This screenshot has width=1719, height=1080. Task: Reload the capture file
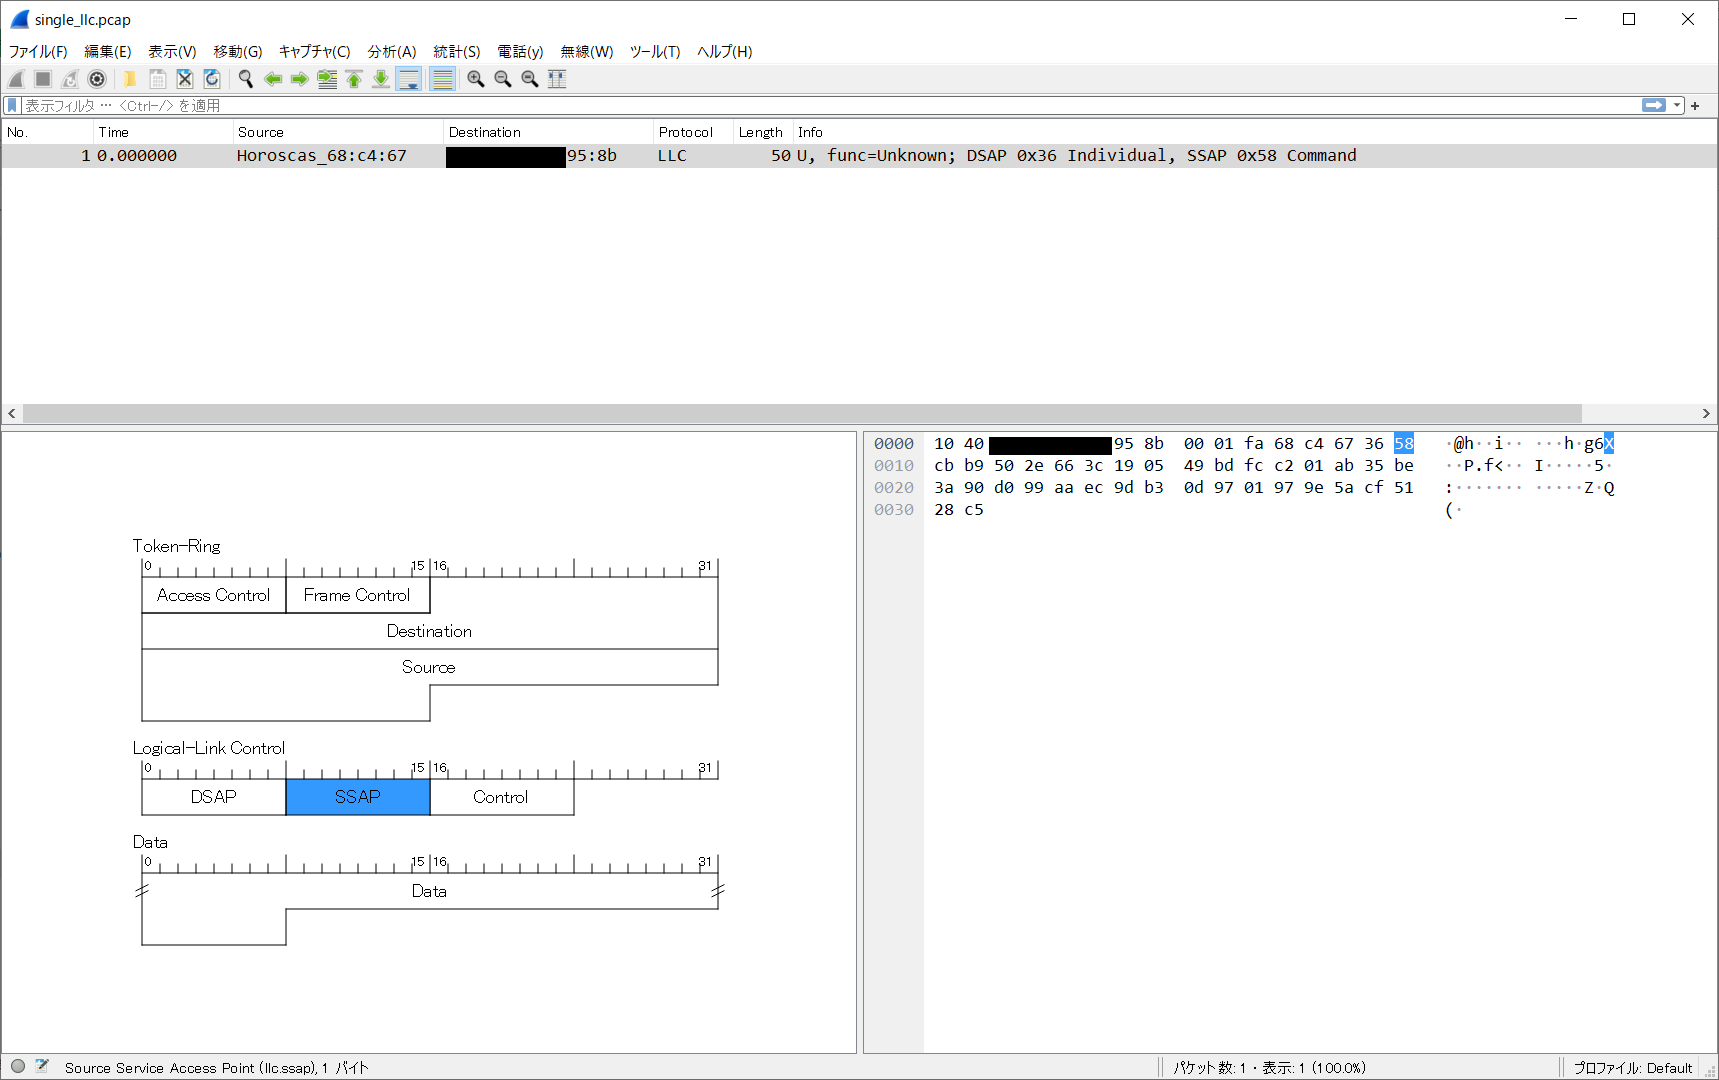[x=212, y=79]
